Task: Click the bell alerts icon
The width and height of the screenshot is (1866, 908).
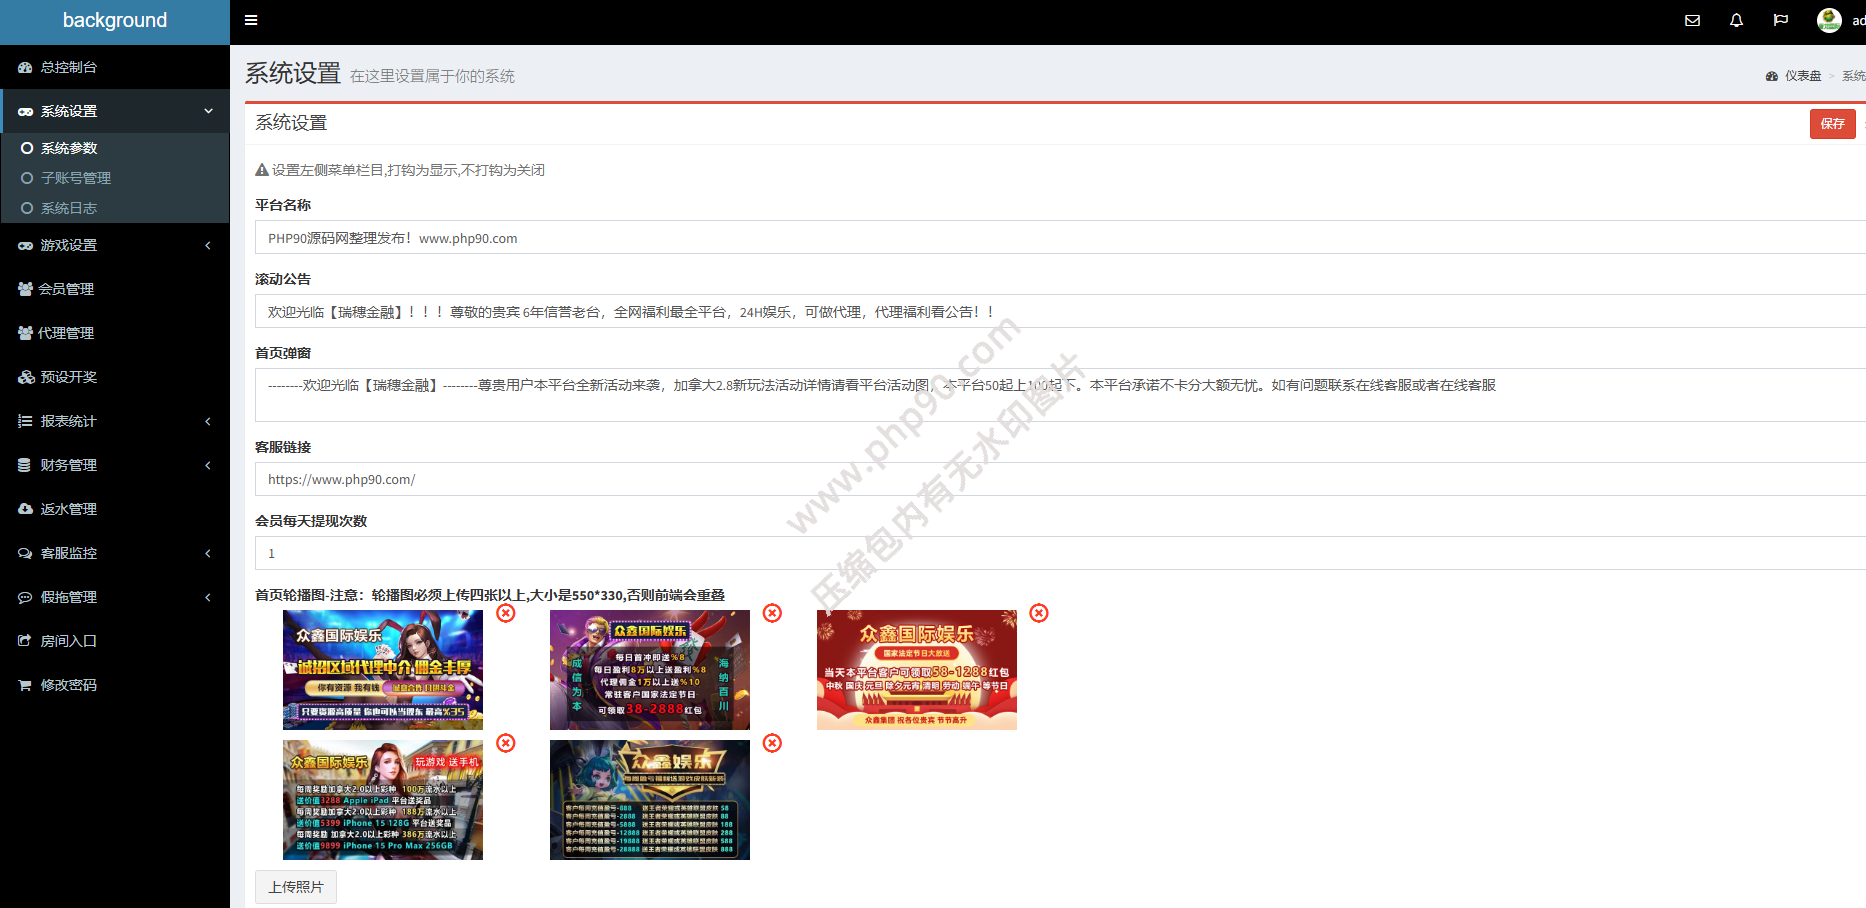Action: [x=1736, y=20]
